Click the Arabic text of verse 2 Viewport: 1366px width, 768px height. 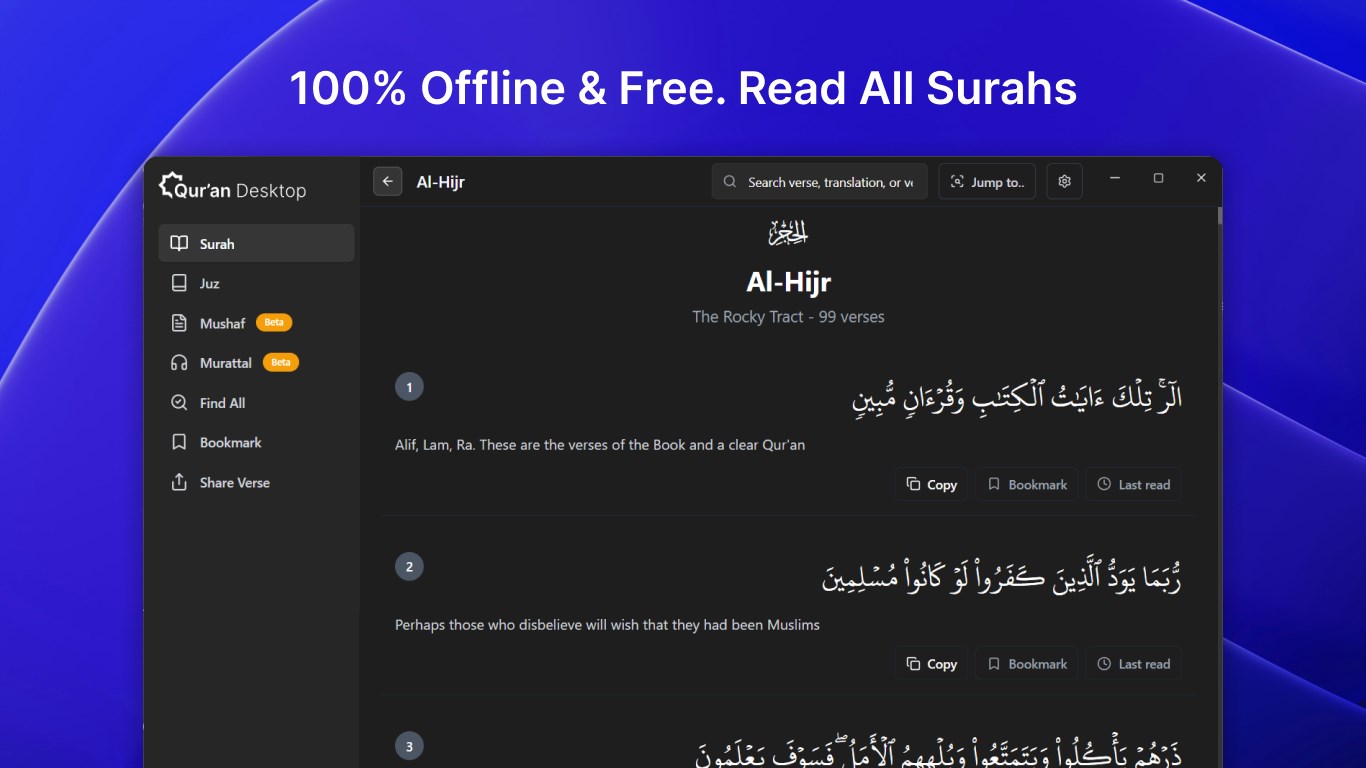[x=1002, y=576]
